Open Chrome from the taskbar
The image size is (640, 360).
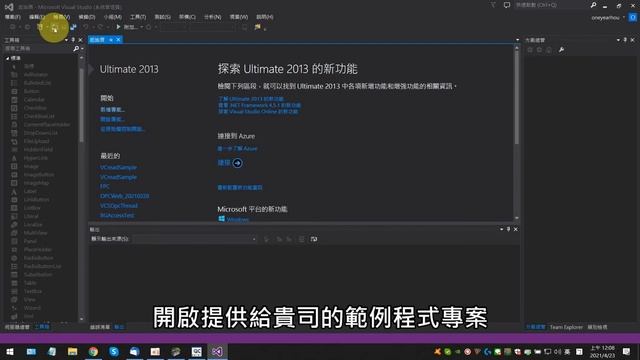coord(93,351)
